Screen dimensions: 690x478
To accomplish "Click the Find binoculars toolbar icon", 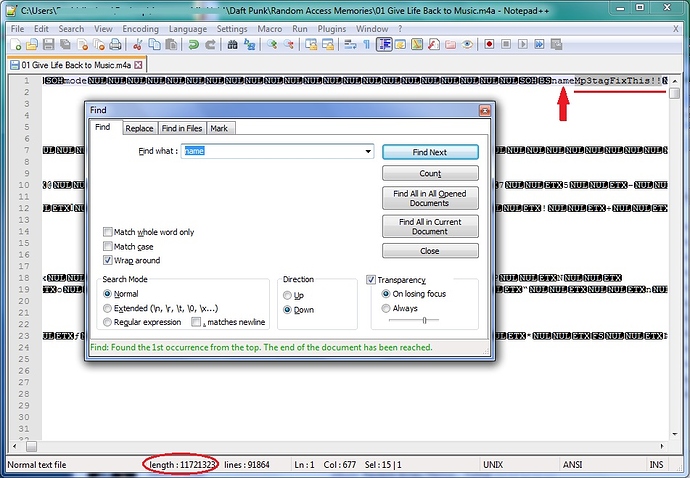I will click(232, 44).
